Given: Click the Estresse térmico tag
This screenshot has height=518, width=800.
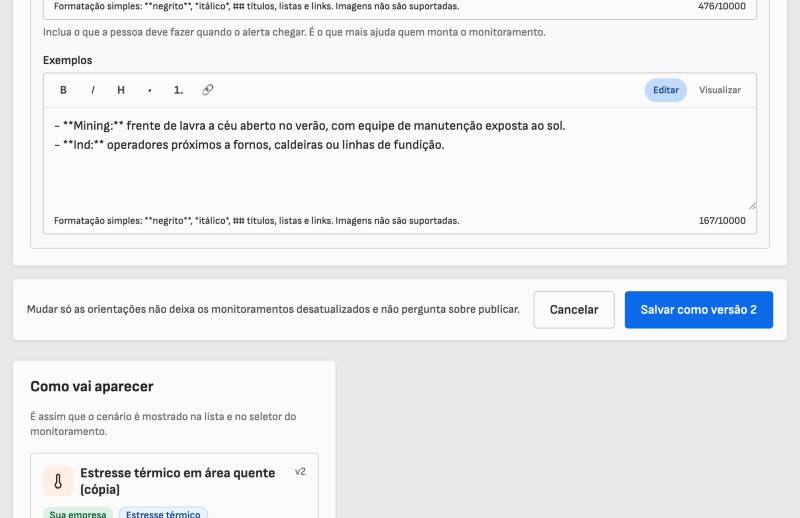Looking at the screenshot, I should click(163, 513).
